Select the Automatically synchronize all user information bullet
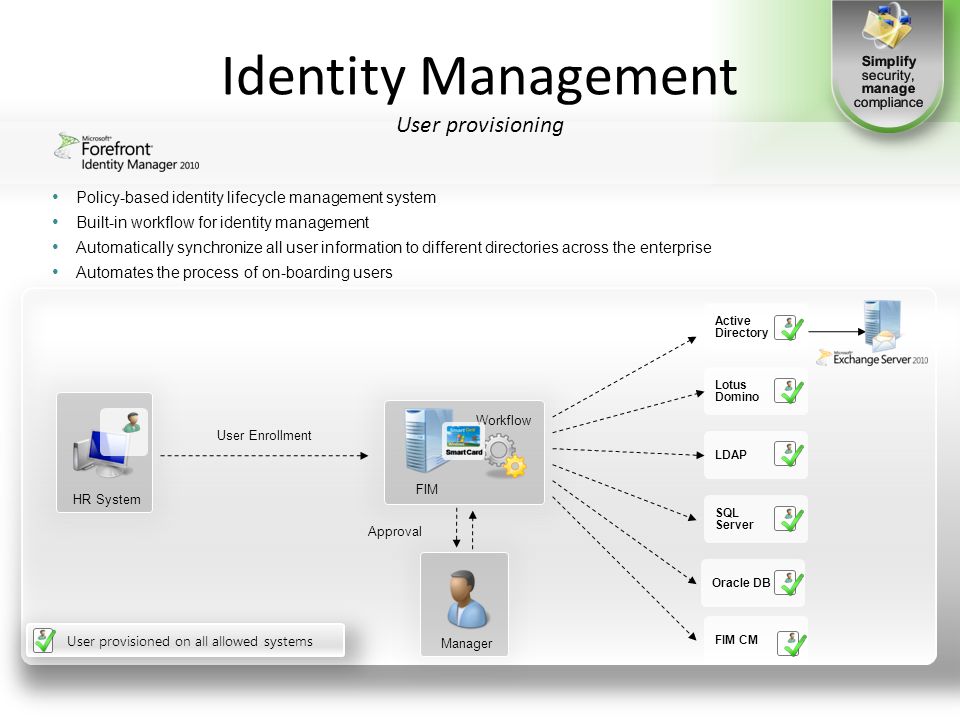 (x=393, y=247)
